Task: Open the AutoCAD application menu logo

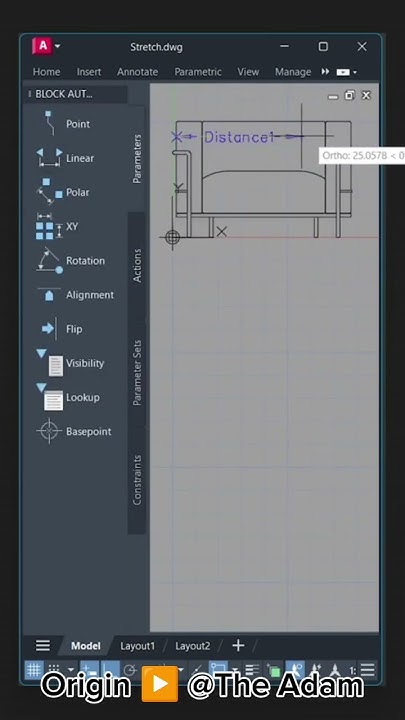Action: click(x=43, y=46)
